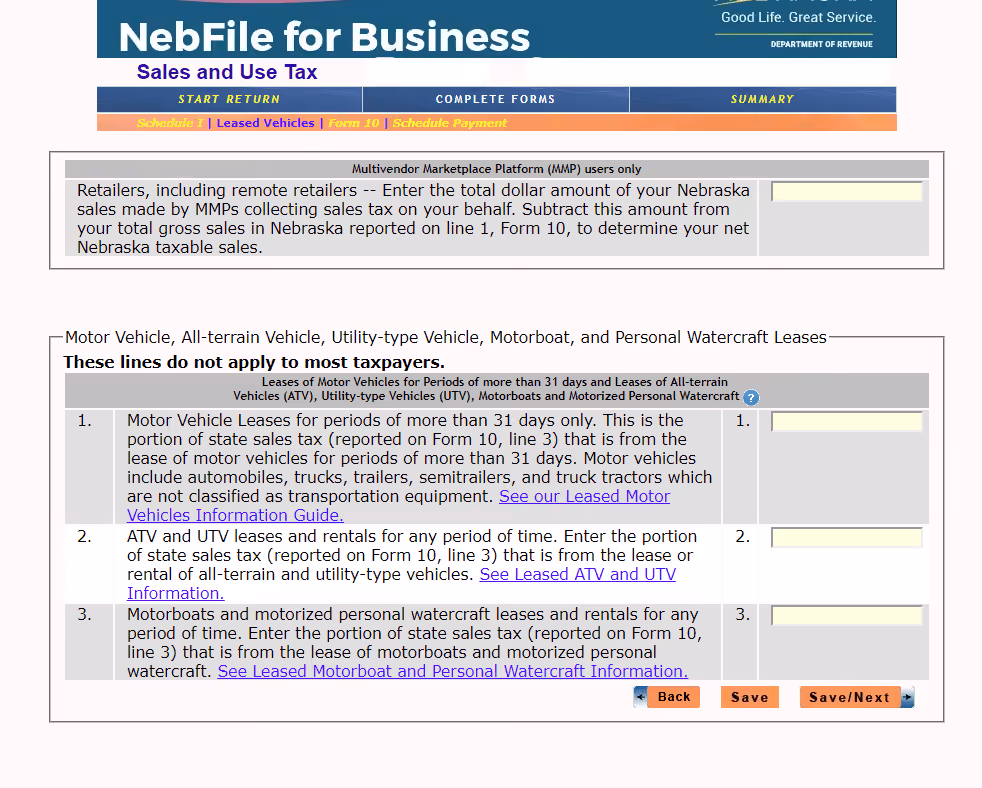982x788 pixels.
Task: Click the NebFile for Business header title
Action: (324, 37)
